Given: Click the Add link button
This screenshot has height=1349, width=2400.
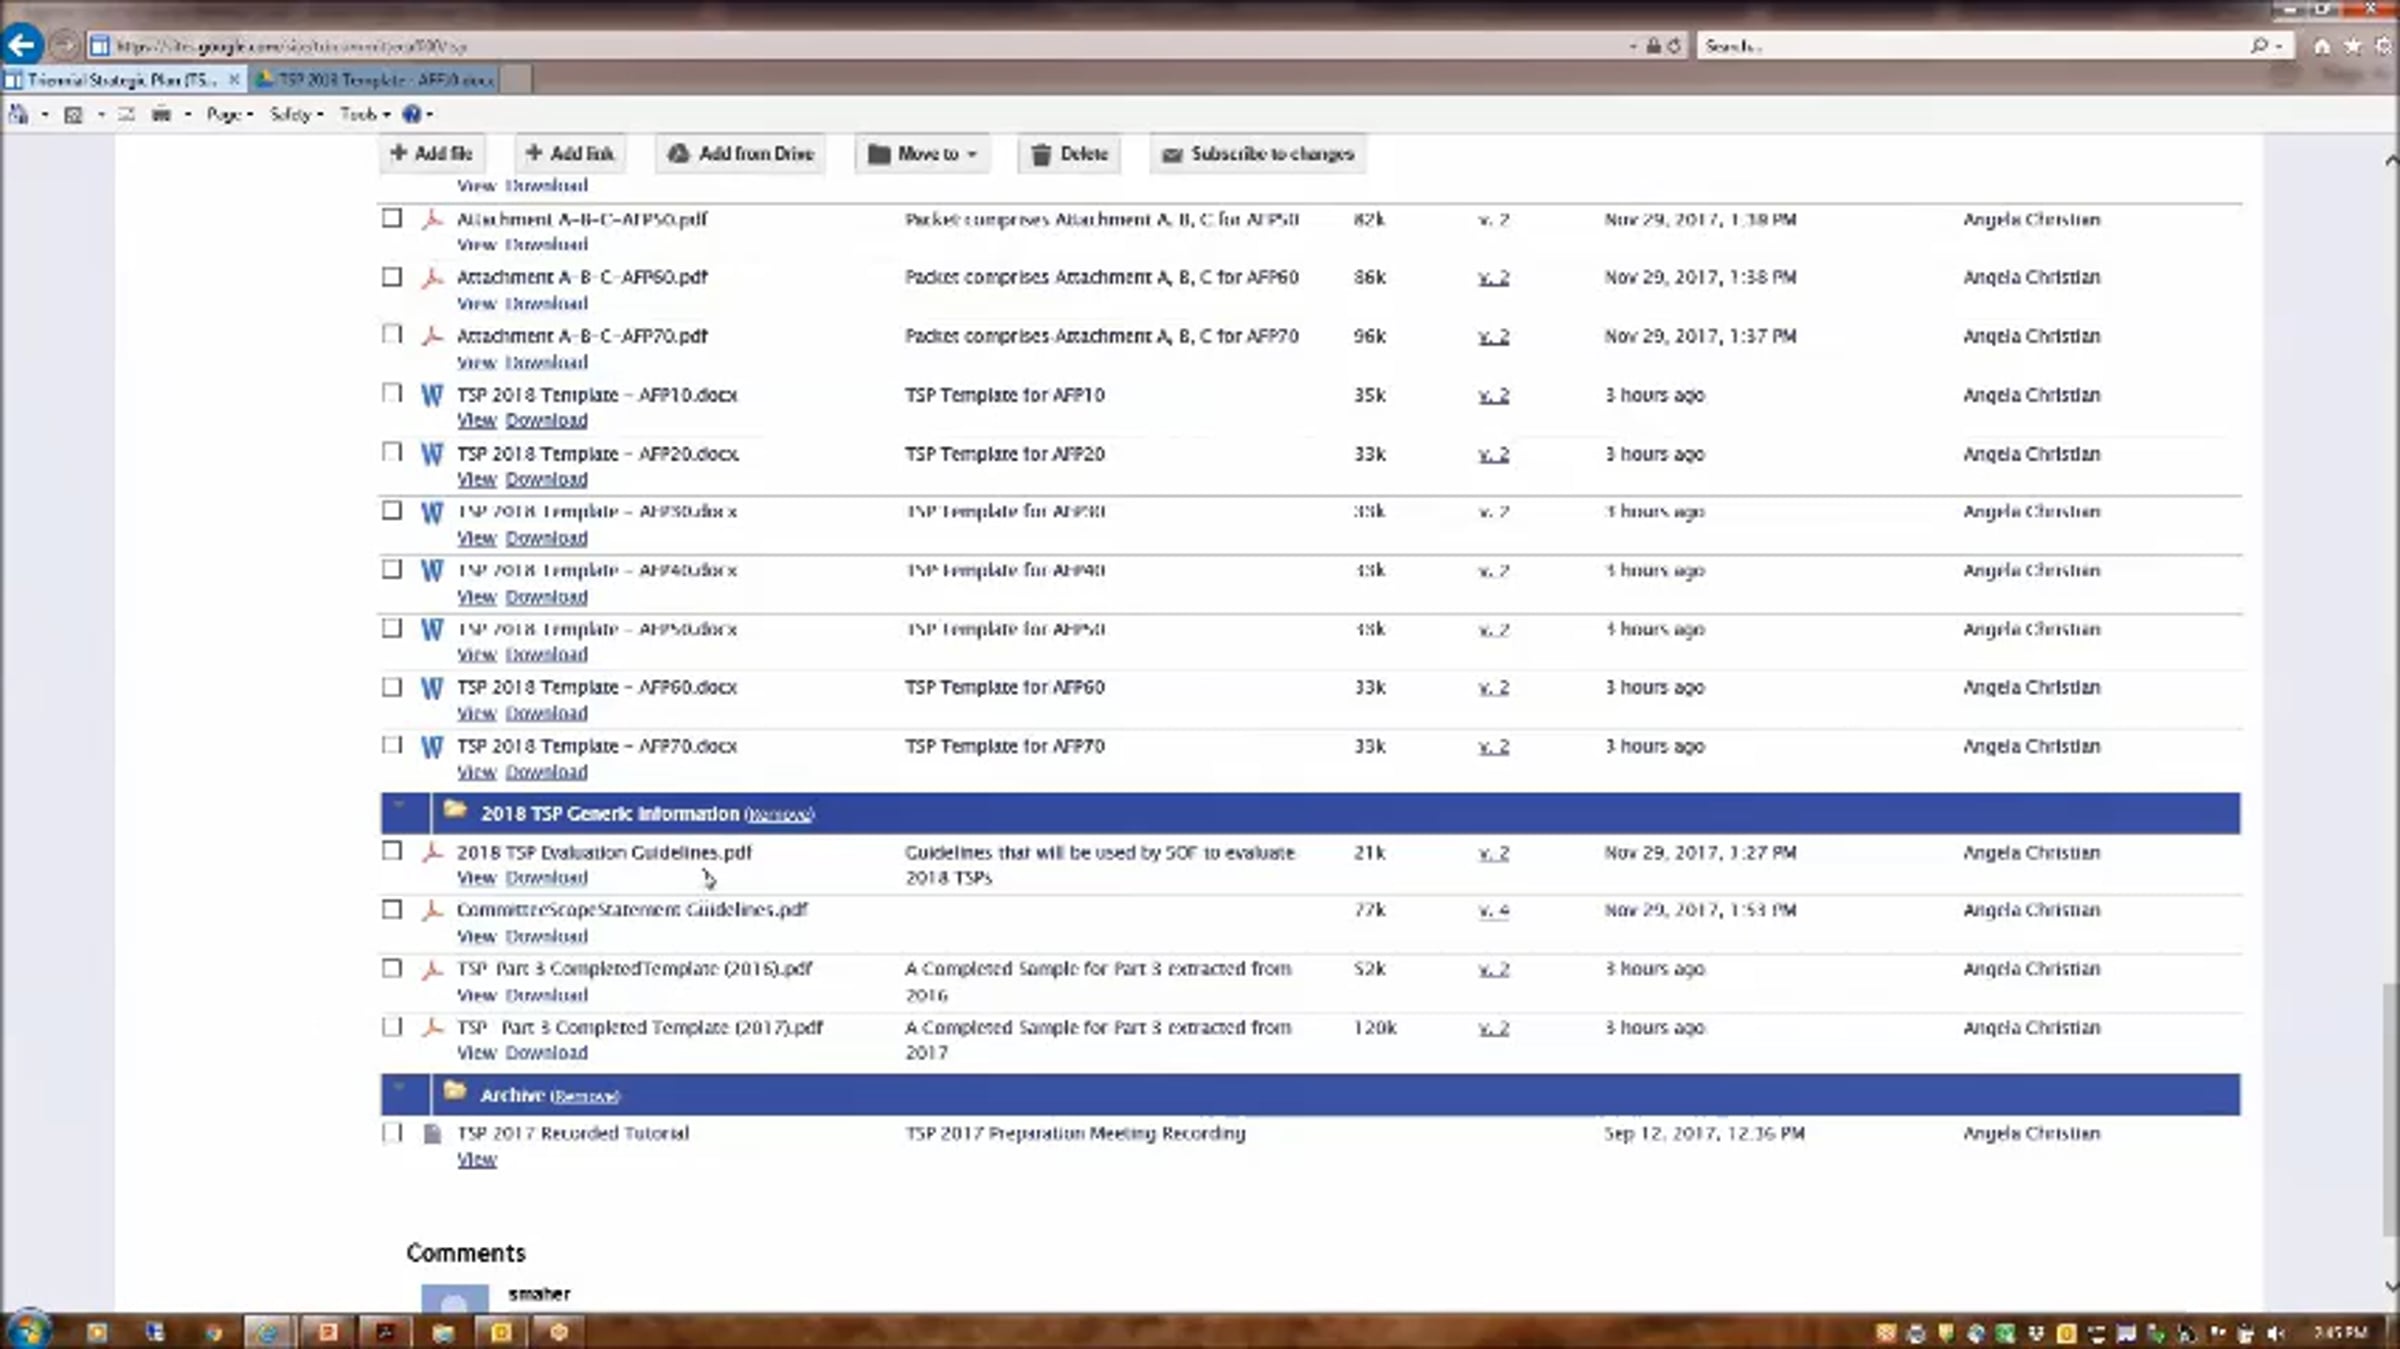Looking at the screenshot, I should pyautogui.click(x=569, y=154).
